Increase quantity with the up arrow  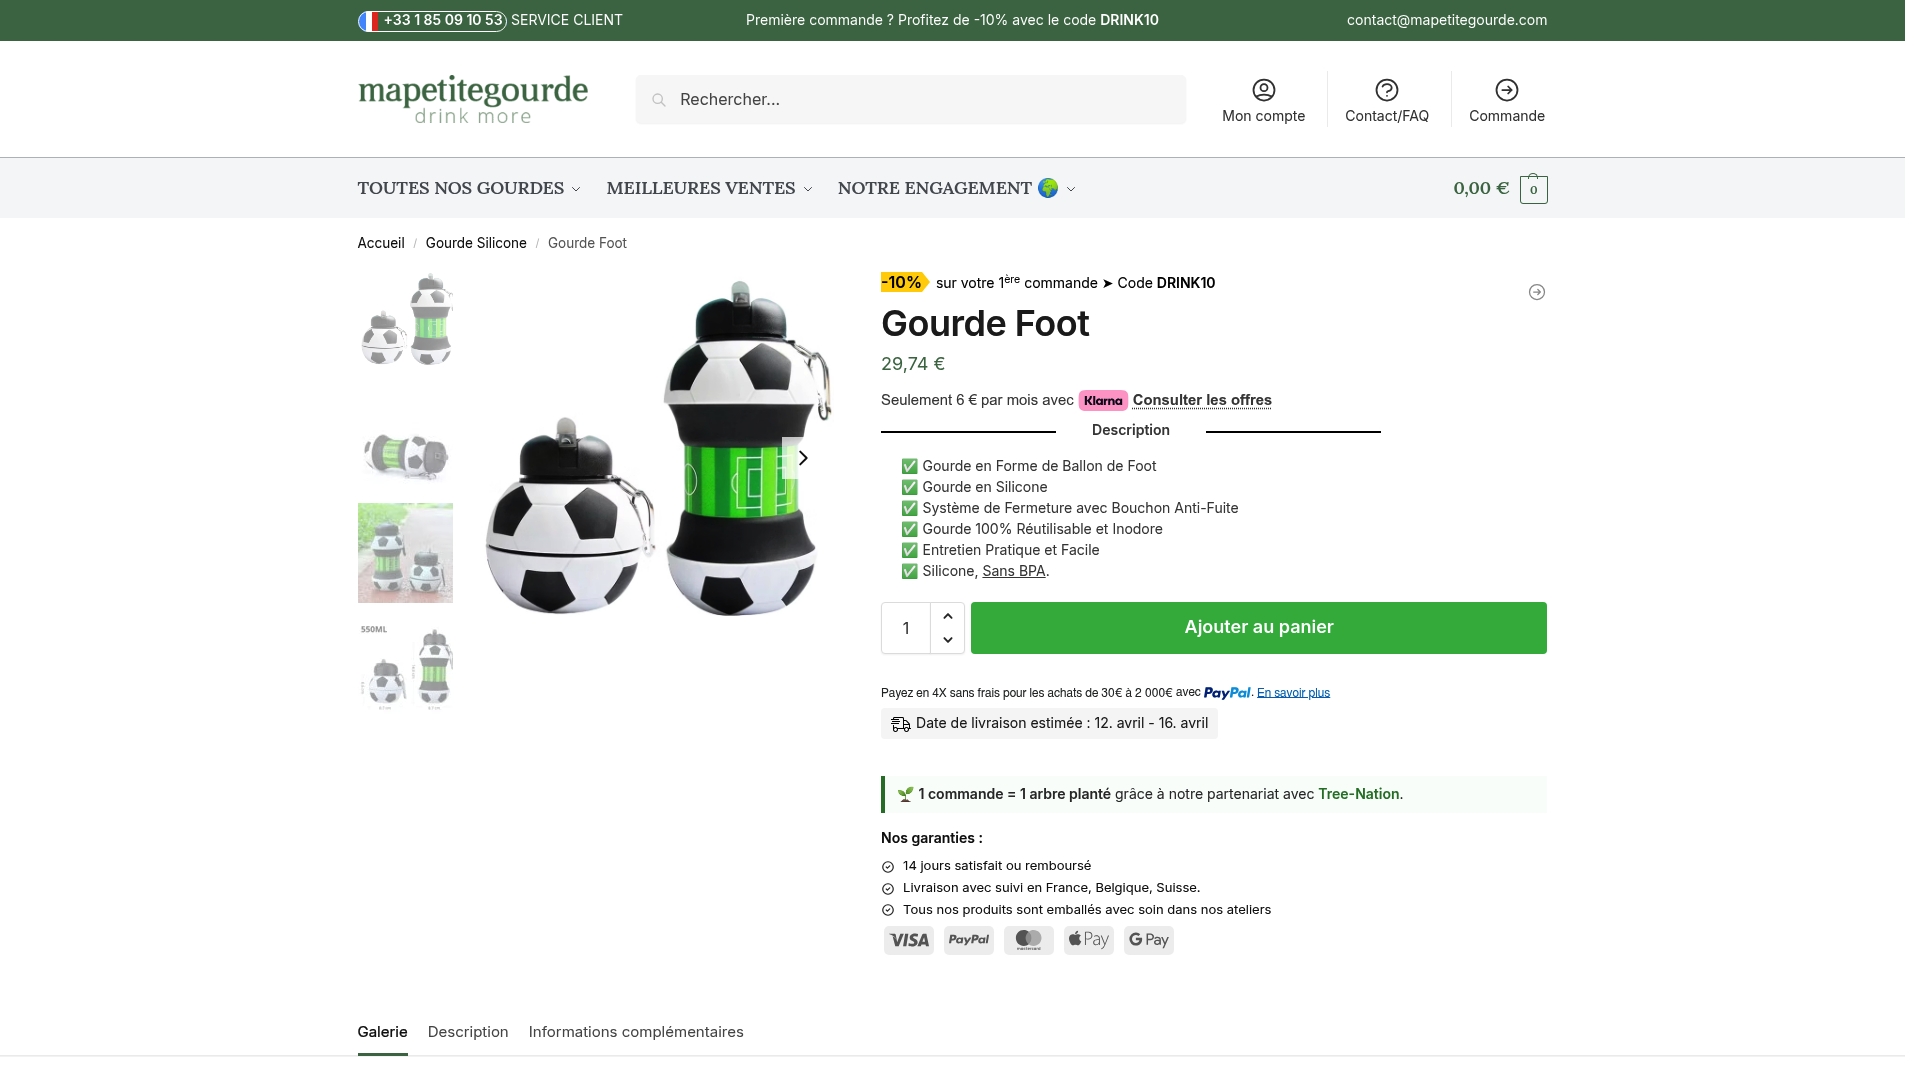(946, 615)
